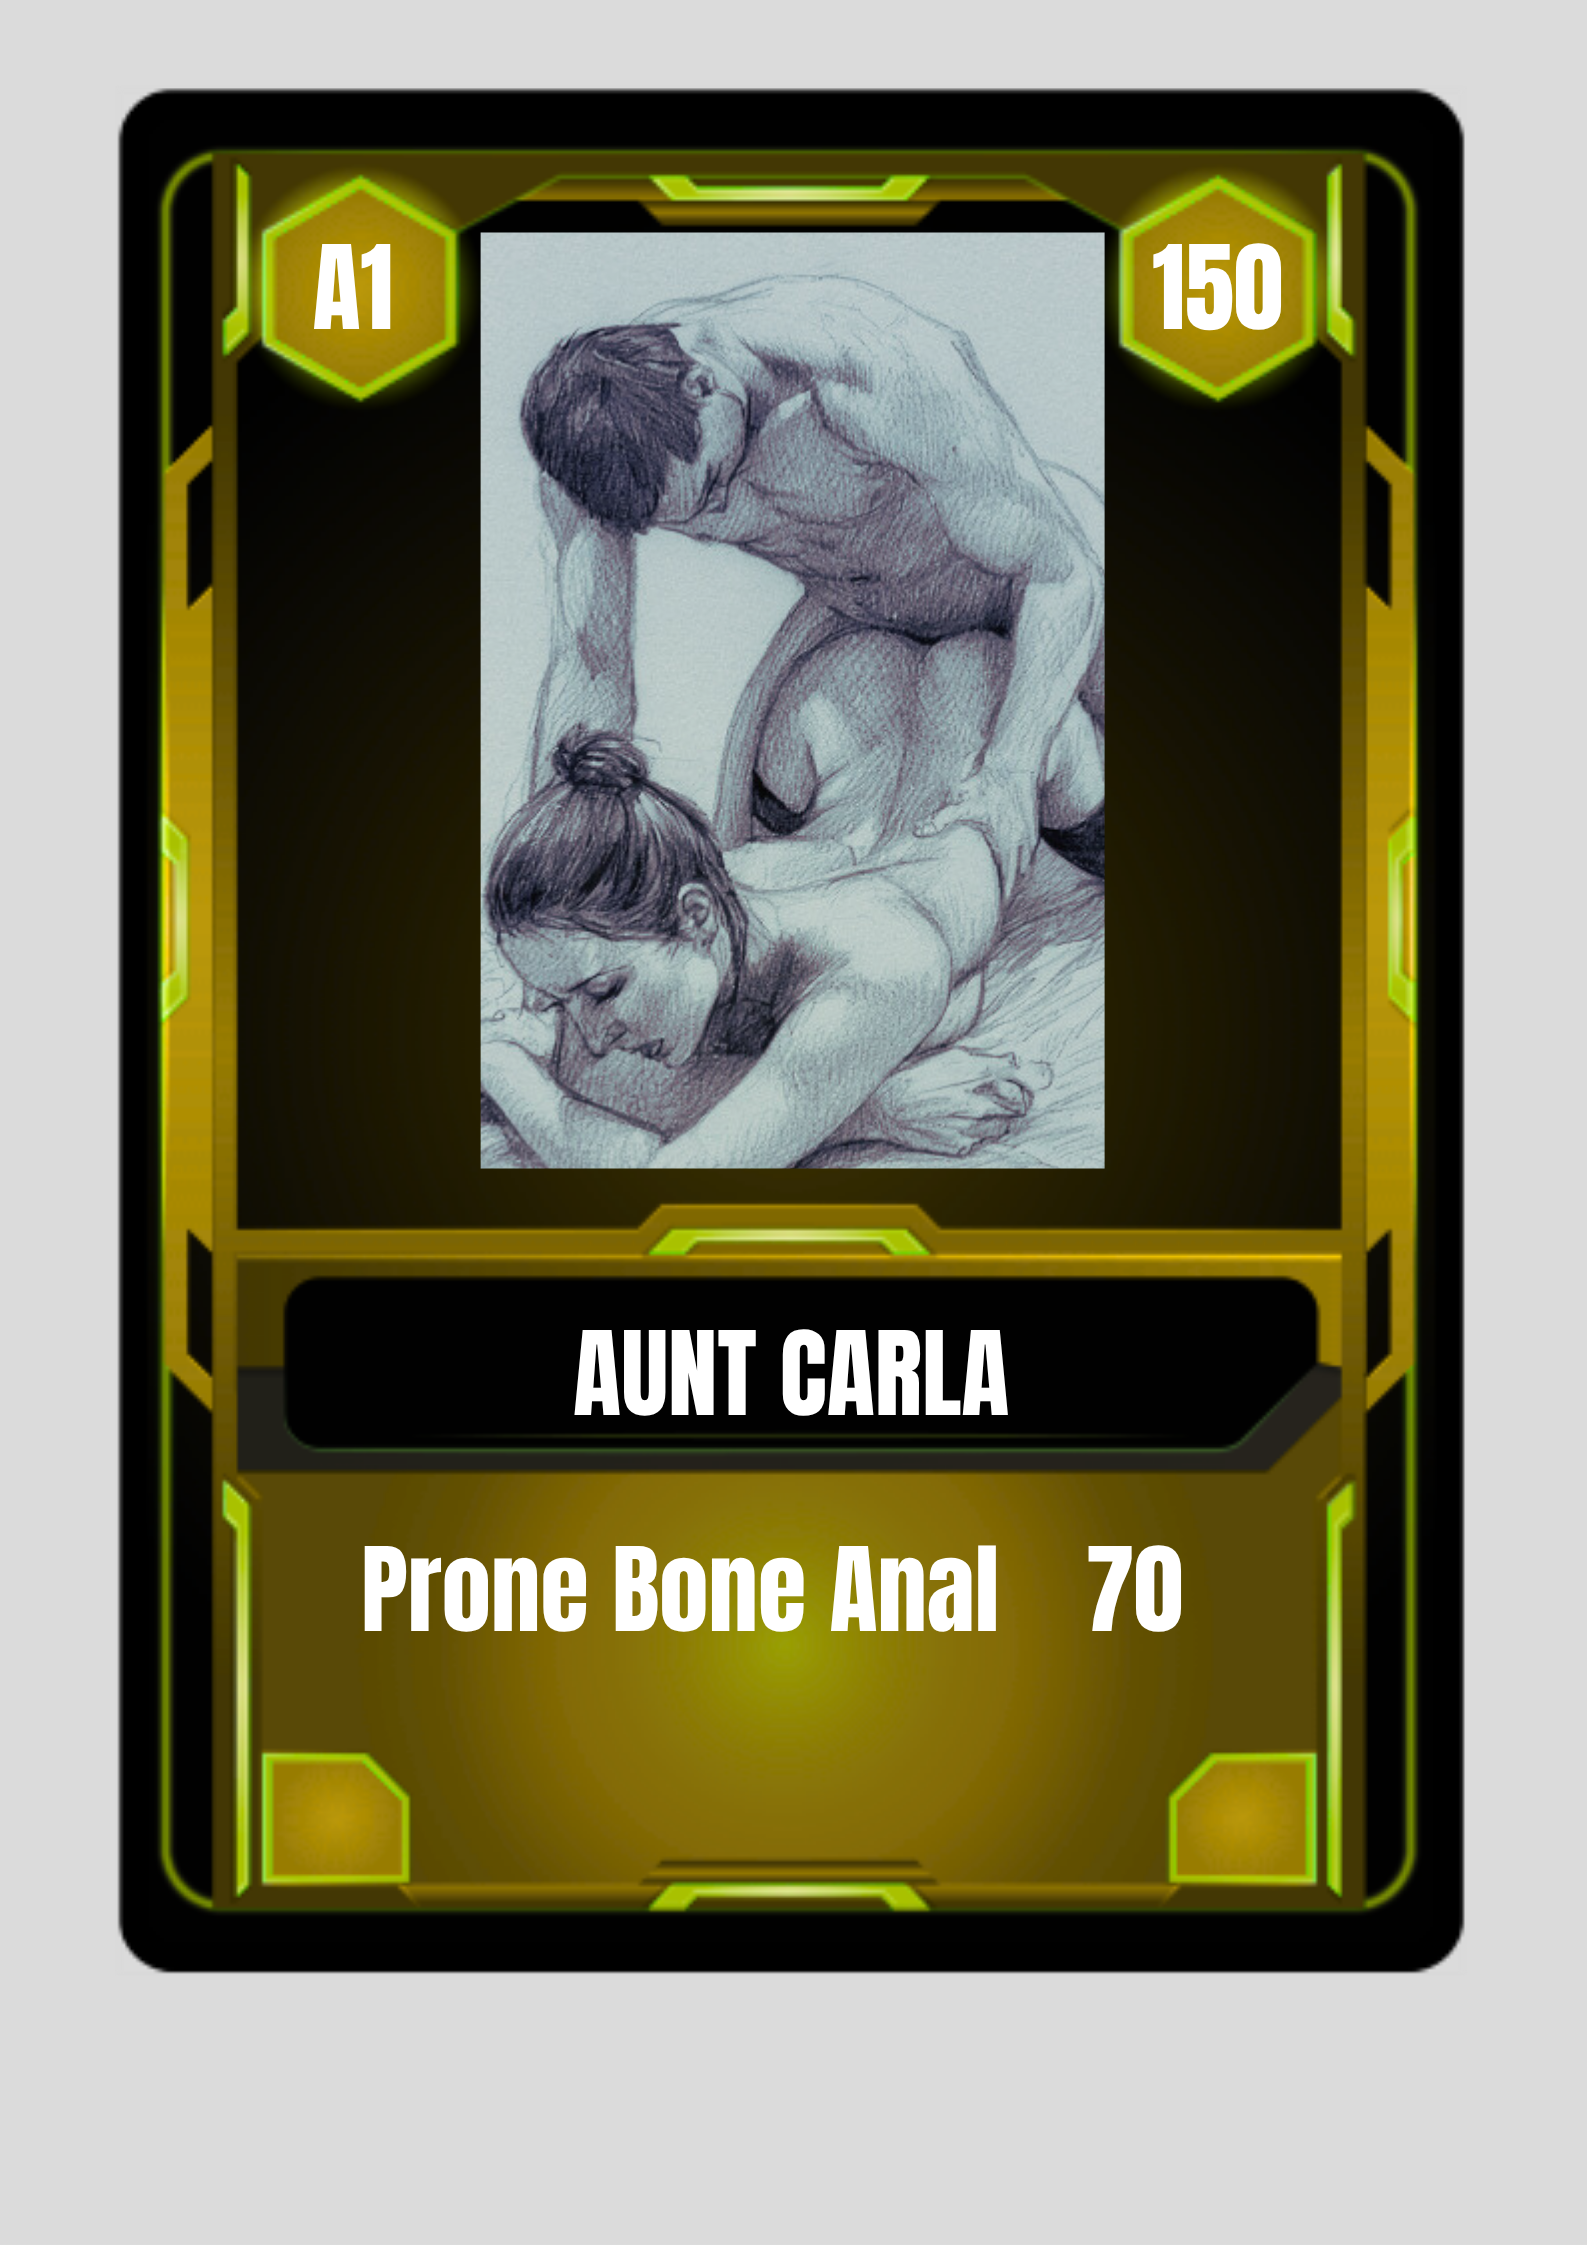Click the green vertical bar beside A1 badge
The width and height of the screenshot is (1587, 2245).
click(239, 260)
